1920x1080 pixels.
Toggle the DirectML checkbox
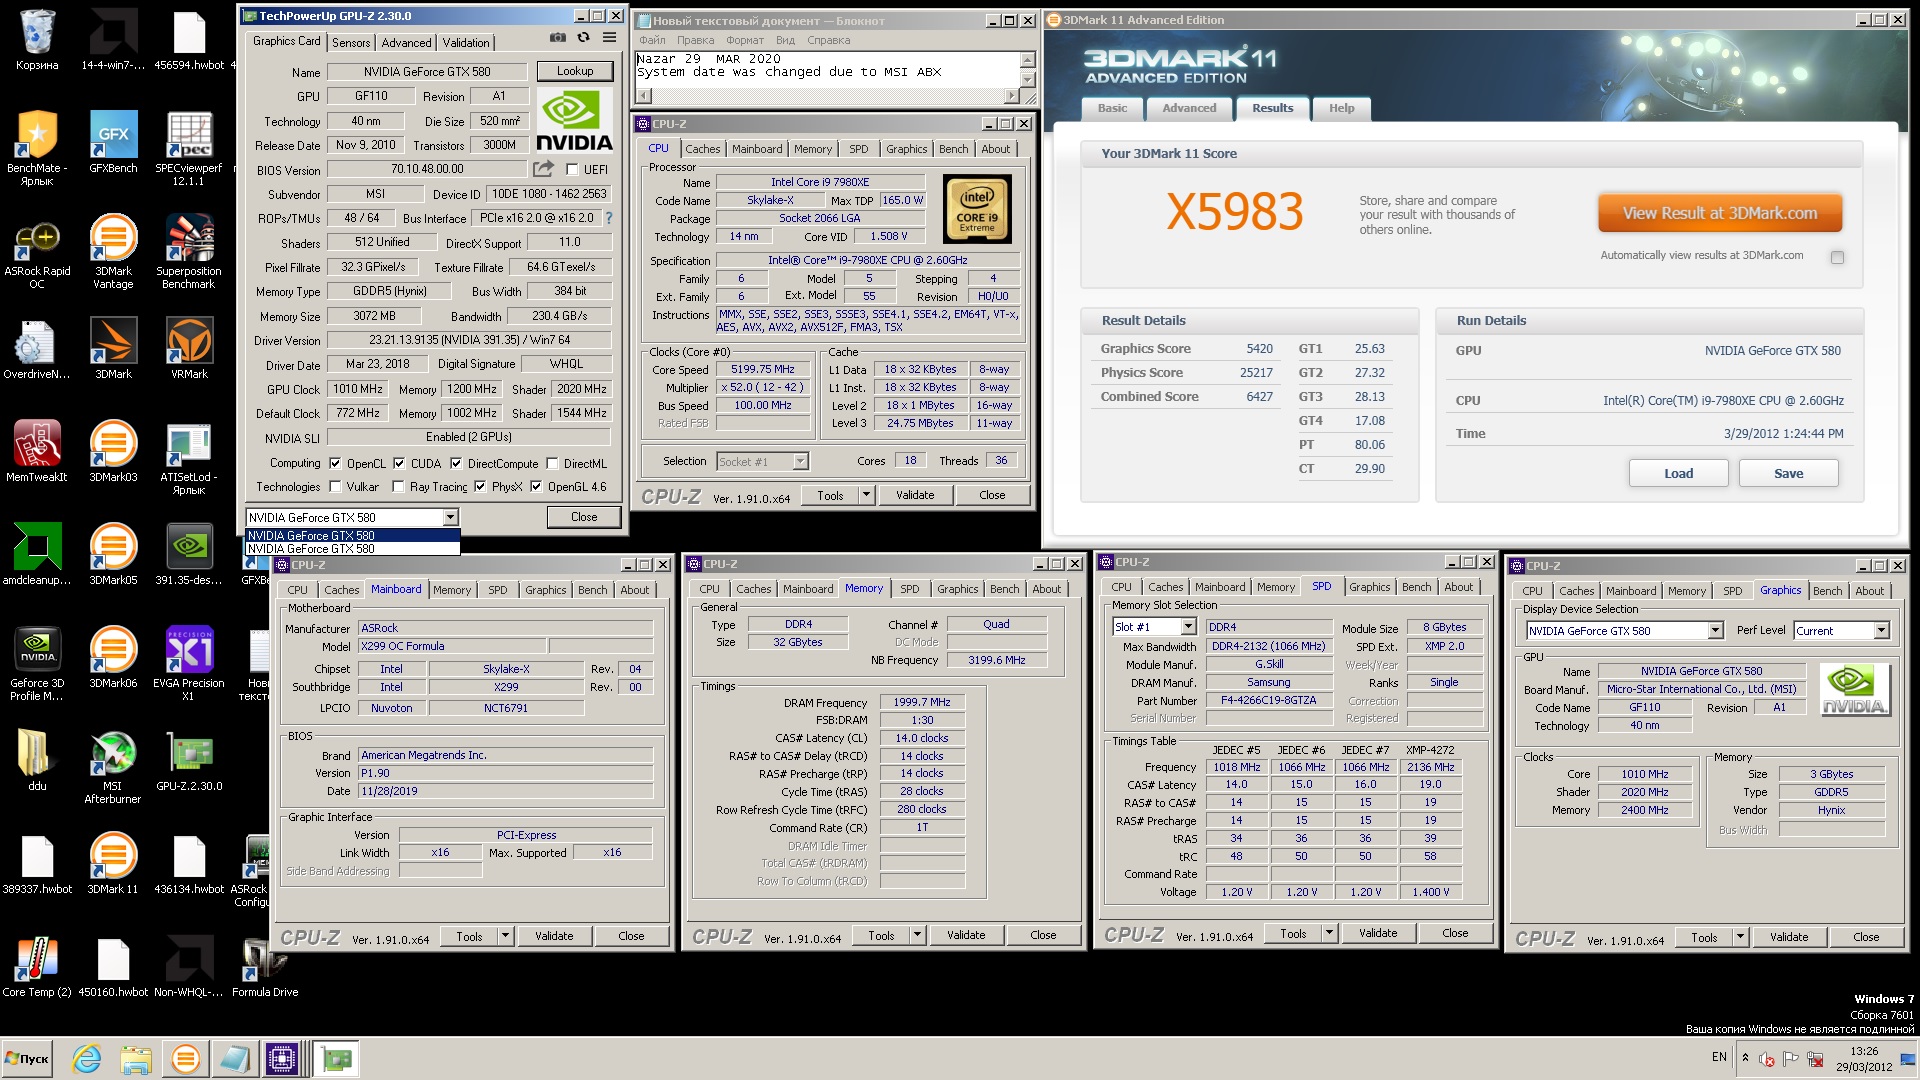(x=551, y=464)
